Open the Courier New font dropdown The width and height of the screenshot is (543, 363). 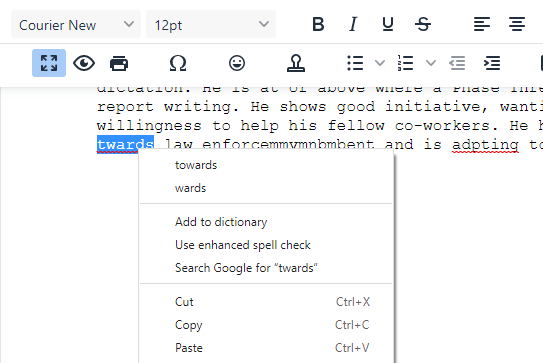[76, 24]
